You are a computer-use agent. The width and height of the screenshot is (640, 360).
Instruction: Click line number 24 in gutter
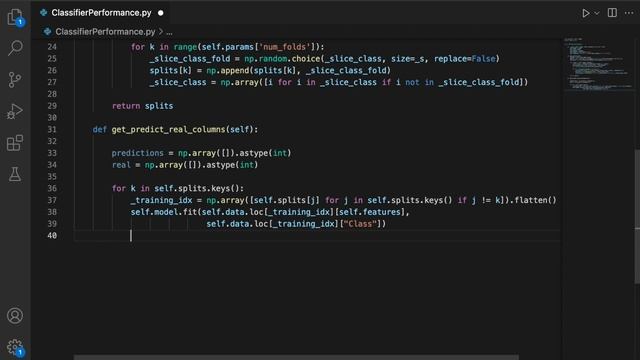[52, 47]
